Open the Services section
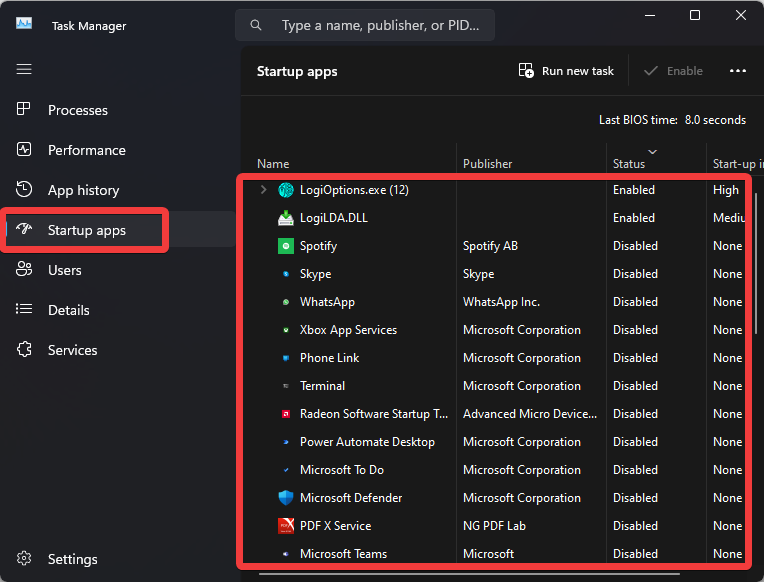This screenshot has width=764, height=582. click(72, 350)
